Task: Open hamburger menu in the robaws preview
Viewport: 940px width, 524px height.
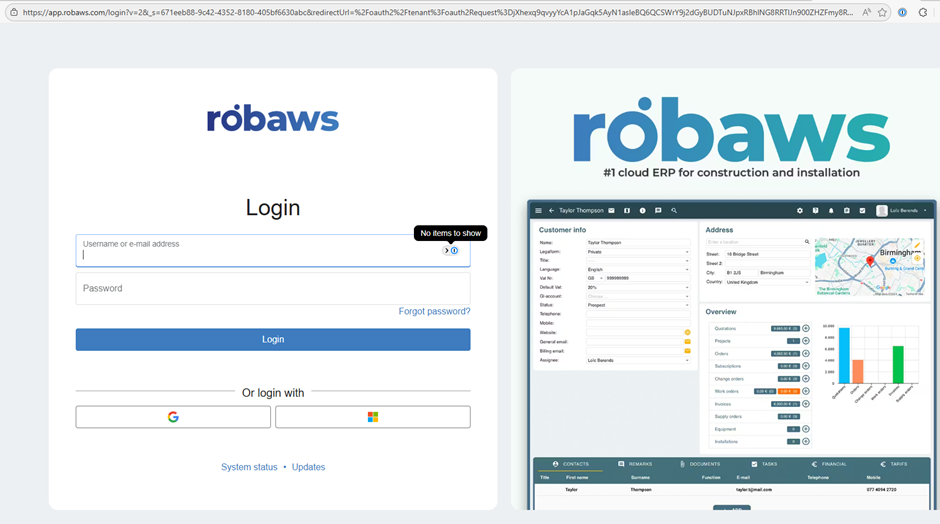Action: (538, 210)
